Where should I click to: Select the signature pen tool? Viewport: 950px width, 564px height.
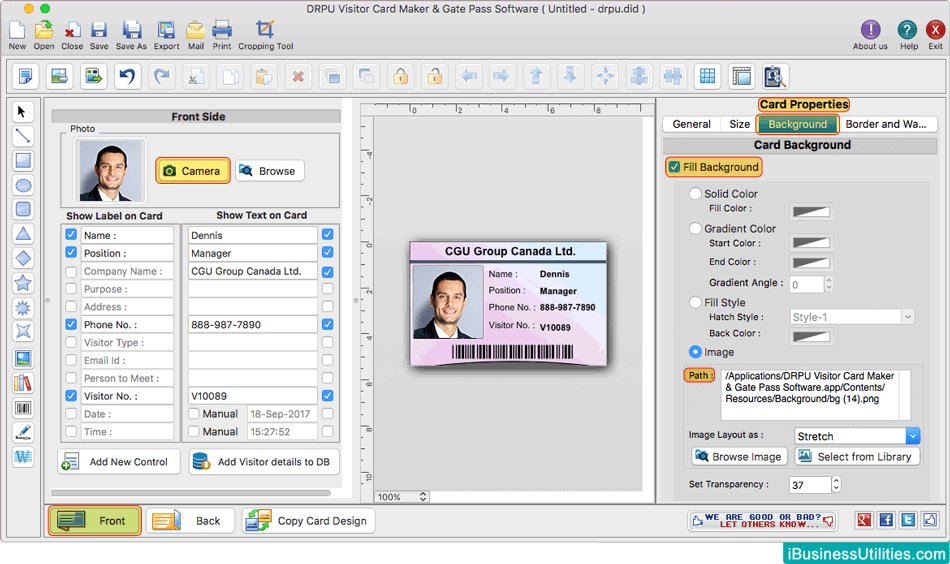point(22,432)
